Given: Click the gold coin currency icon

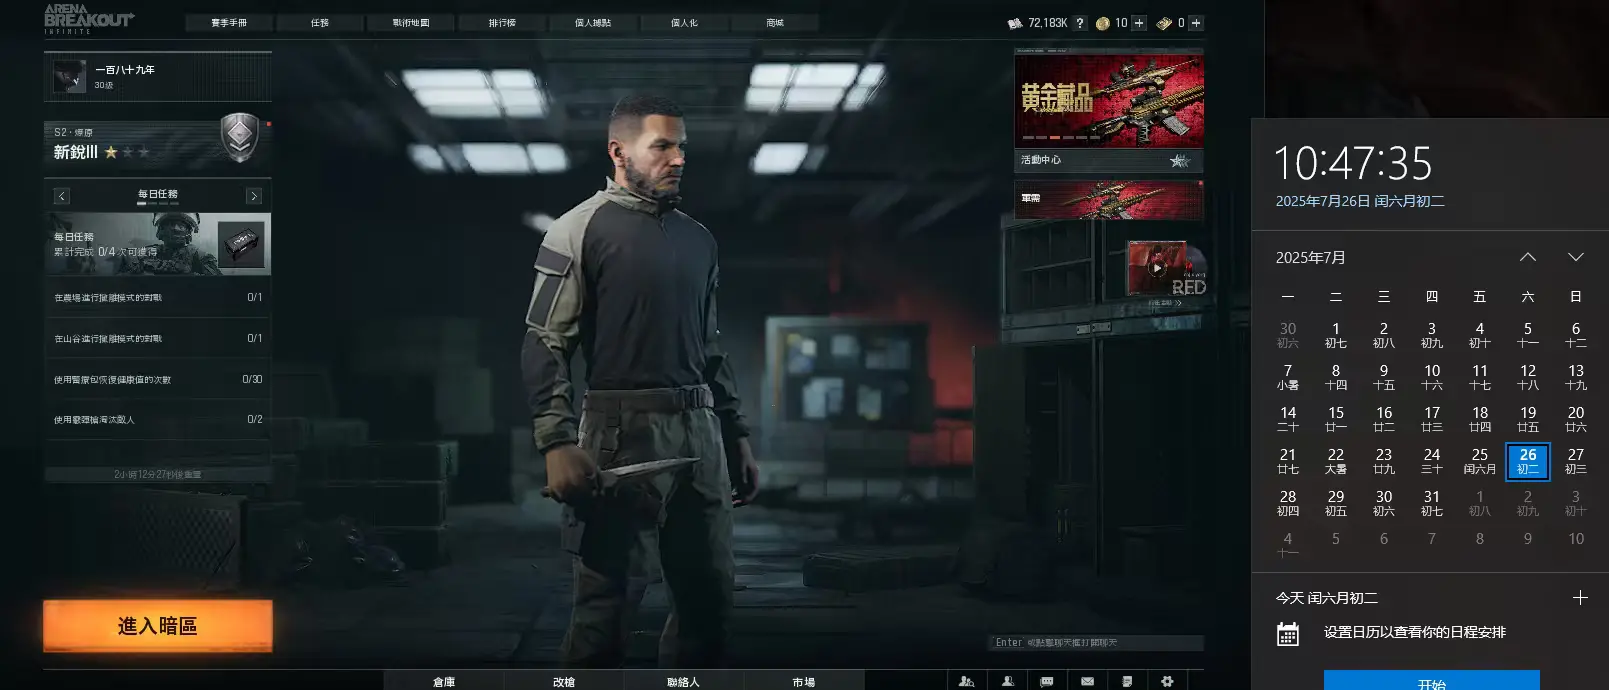Looking at the screenshot, I should click(x=1103, y=23).
